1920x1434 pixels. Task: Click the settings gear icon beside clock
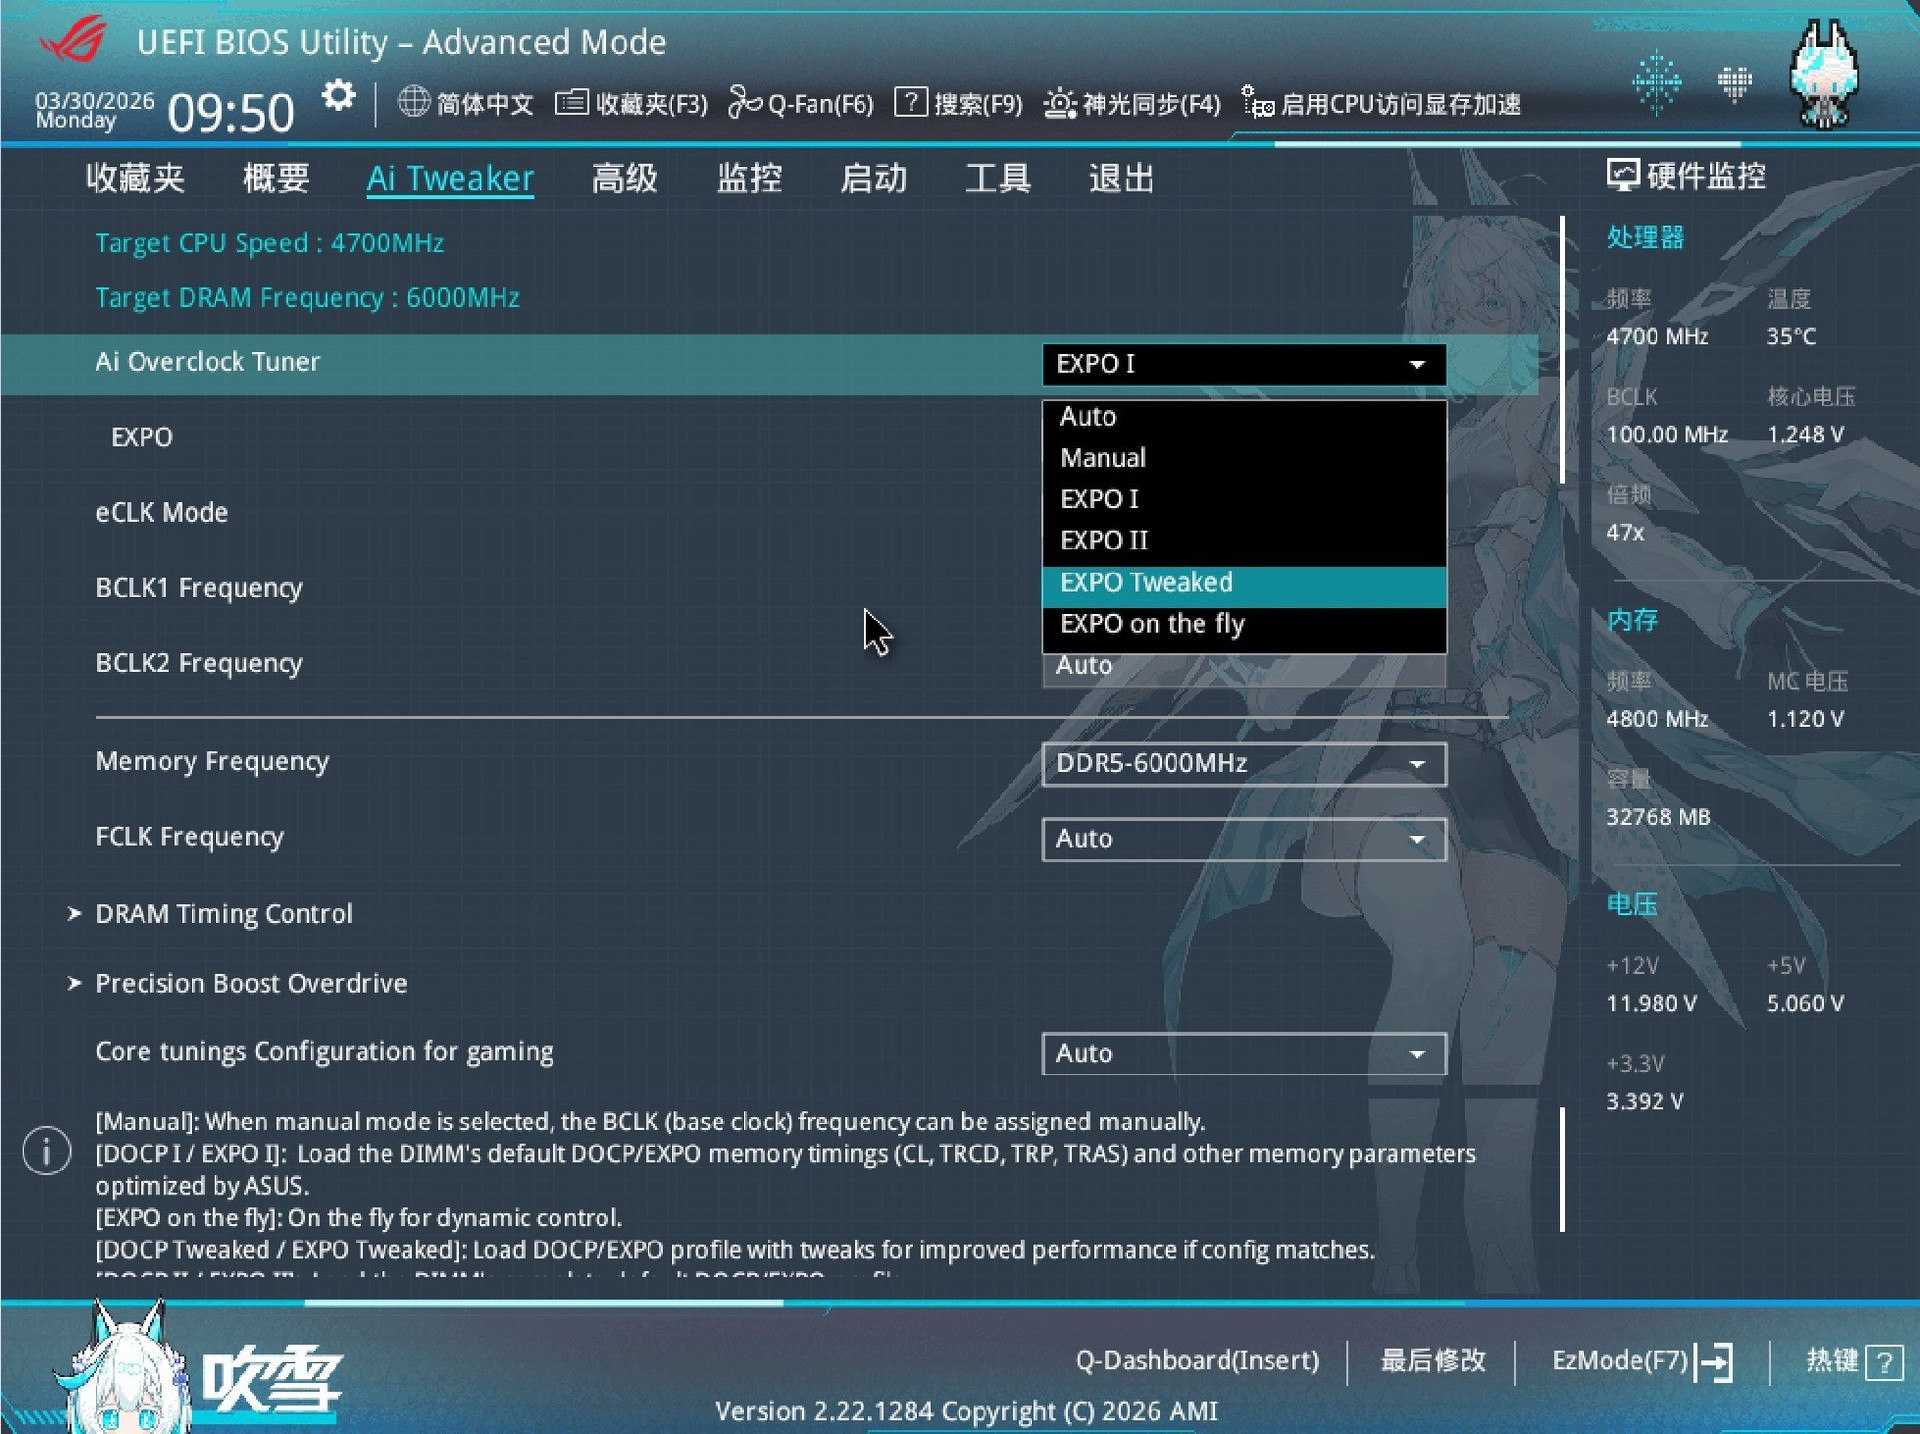tap(338, 97)
